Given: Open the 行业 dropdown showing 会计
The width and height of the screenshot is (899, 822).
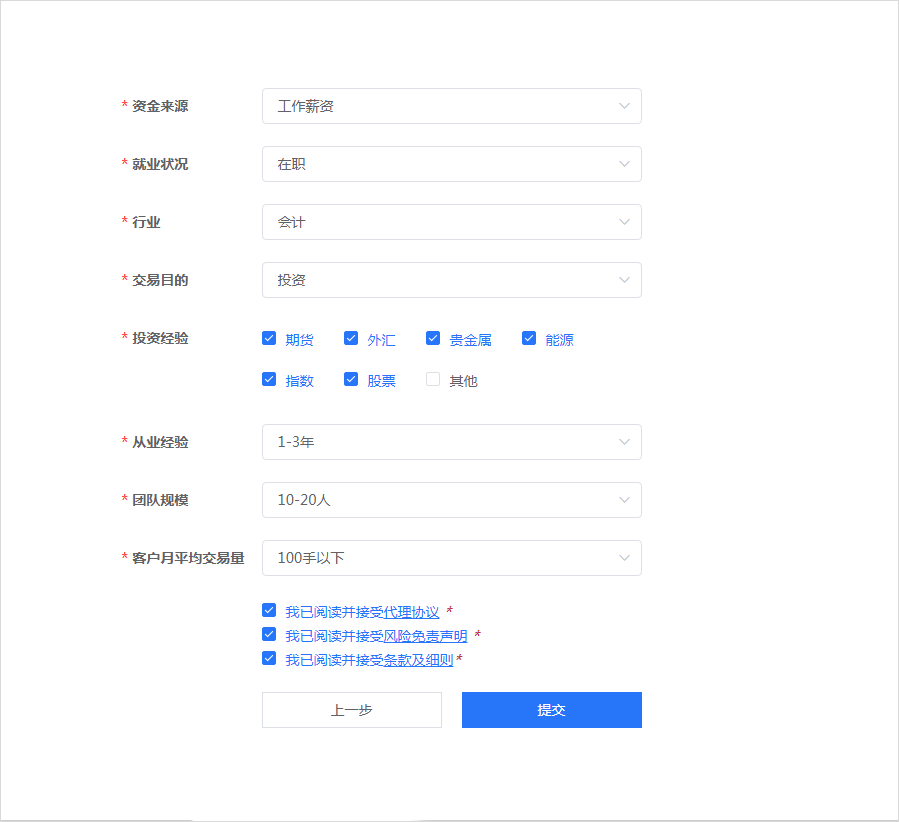Looking at the screenshot, I should coord(451,222).
